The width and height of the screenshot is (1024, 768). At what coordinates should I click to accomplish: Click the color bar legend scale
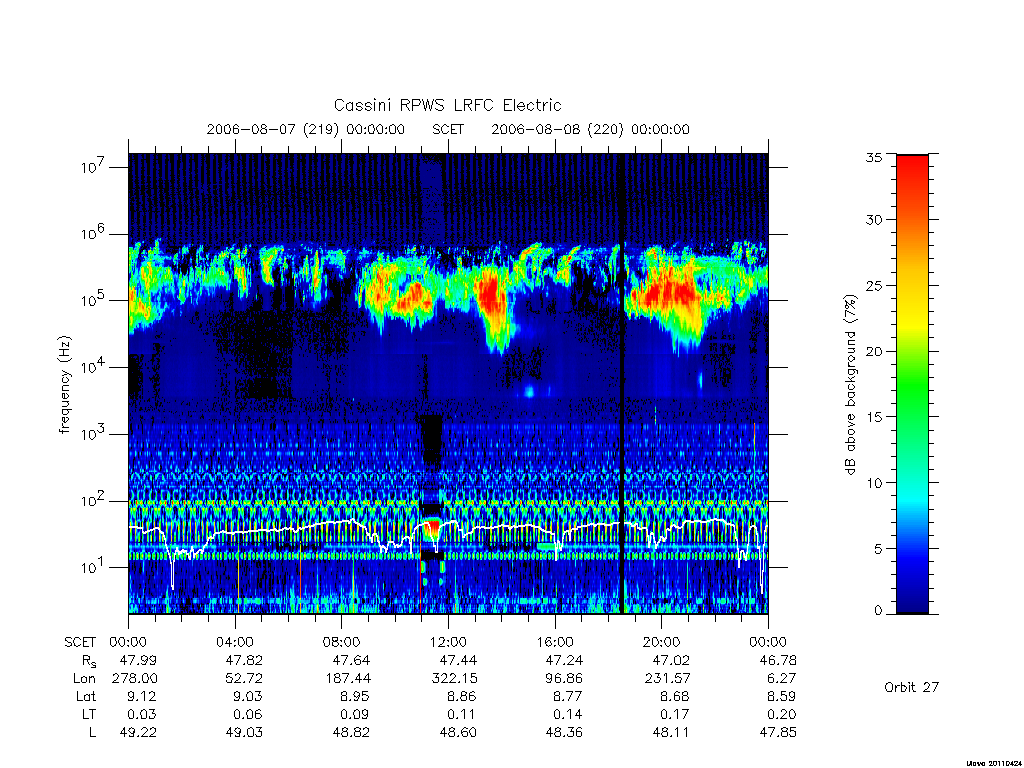pyautogui.click(x=912, y=384)
